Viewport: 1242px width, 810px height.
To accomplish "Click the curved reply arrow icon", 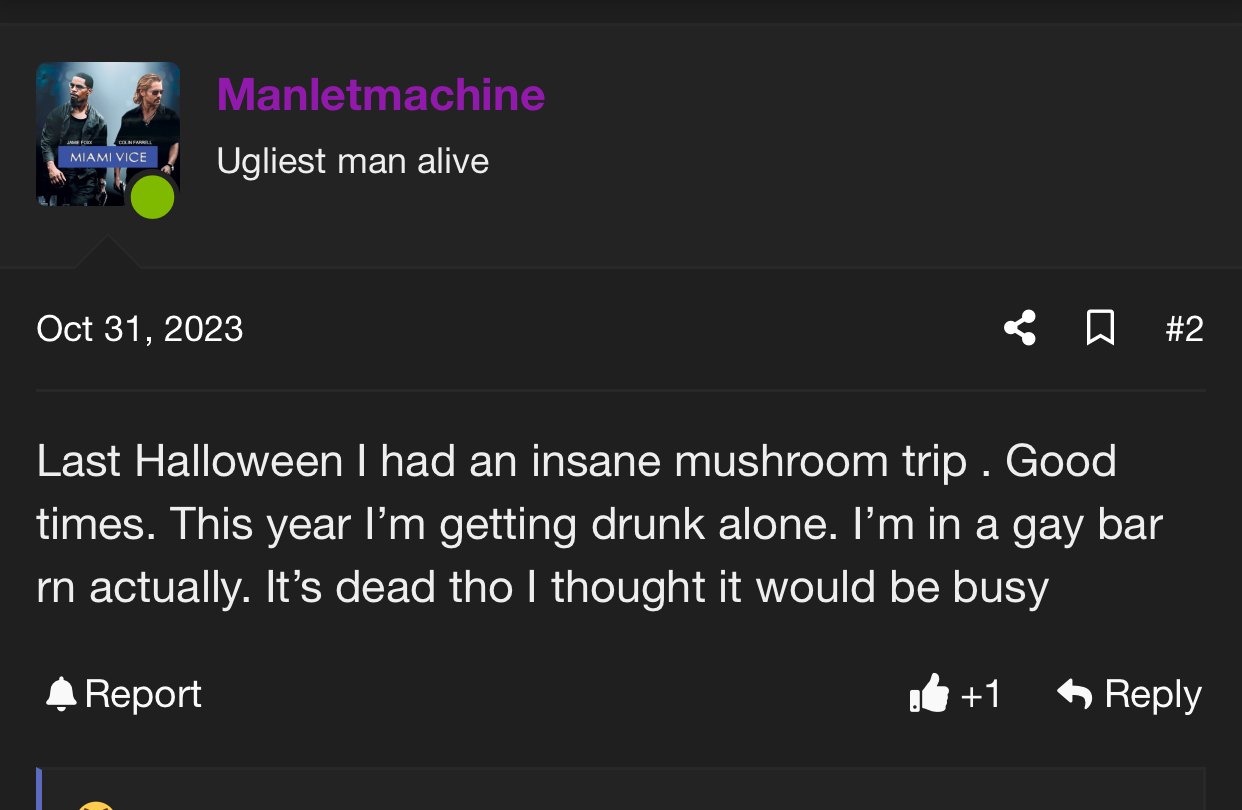I will point(1075,693).
